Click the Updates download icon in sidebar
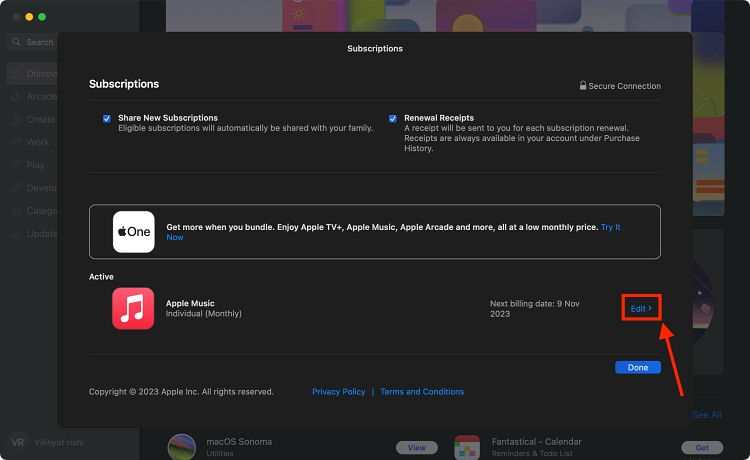 pyautogui.click(x=16, y=234)
